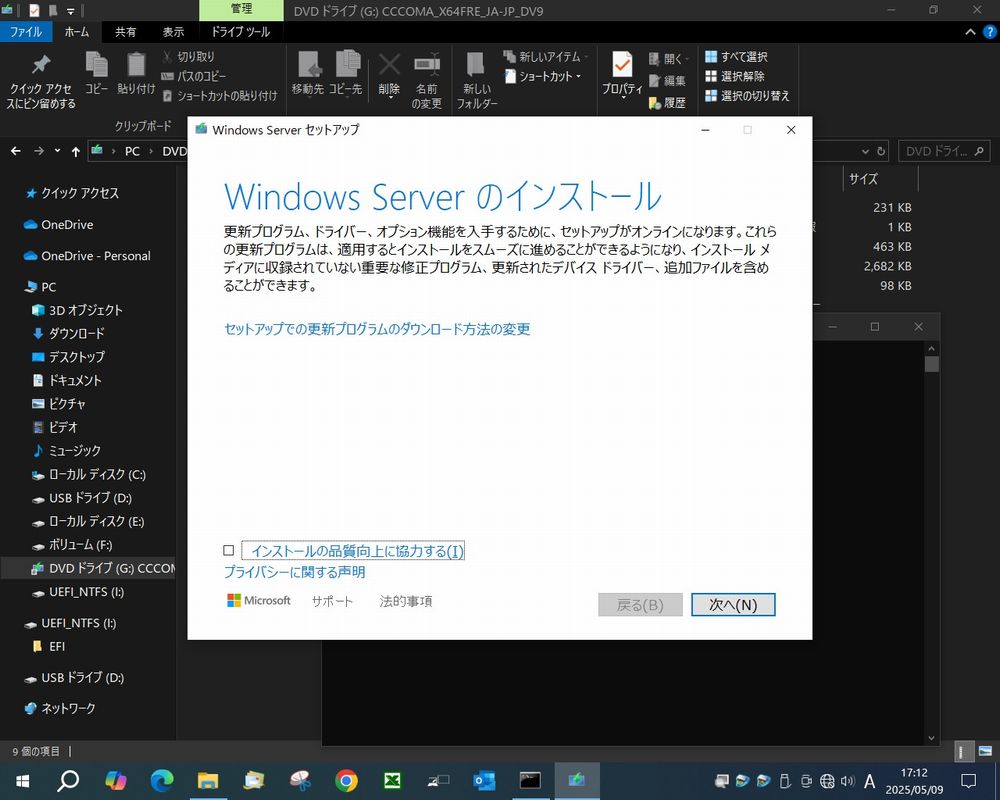Open セットアップでの更新プログラムのダウンロード方法の変更 link

[x=377, y=329]
